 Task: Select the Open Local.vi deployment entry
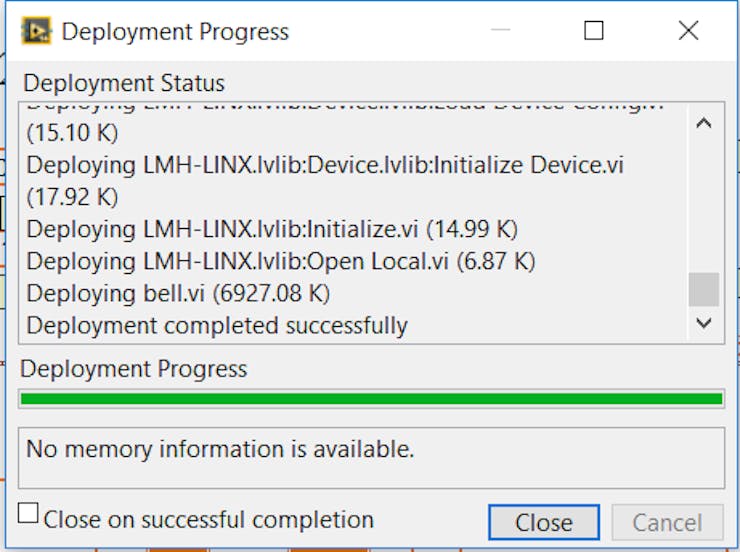tap(281, 261)
